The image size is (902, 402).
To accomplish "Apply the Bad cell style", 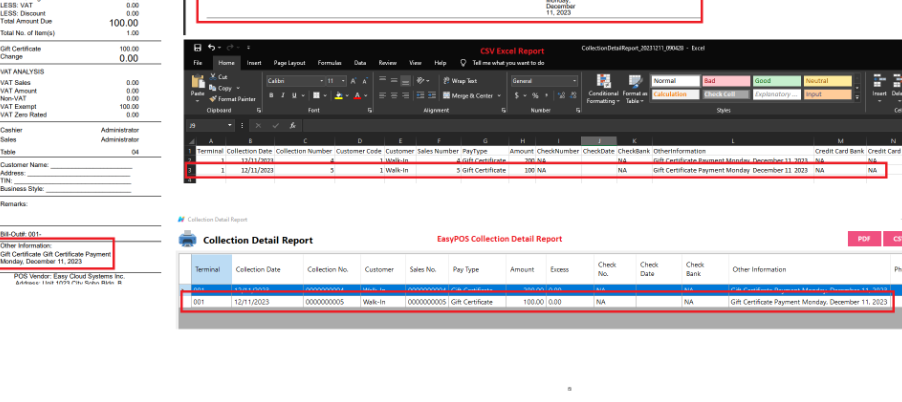I will [726, 81].
